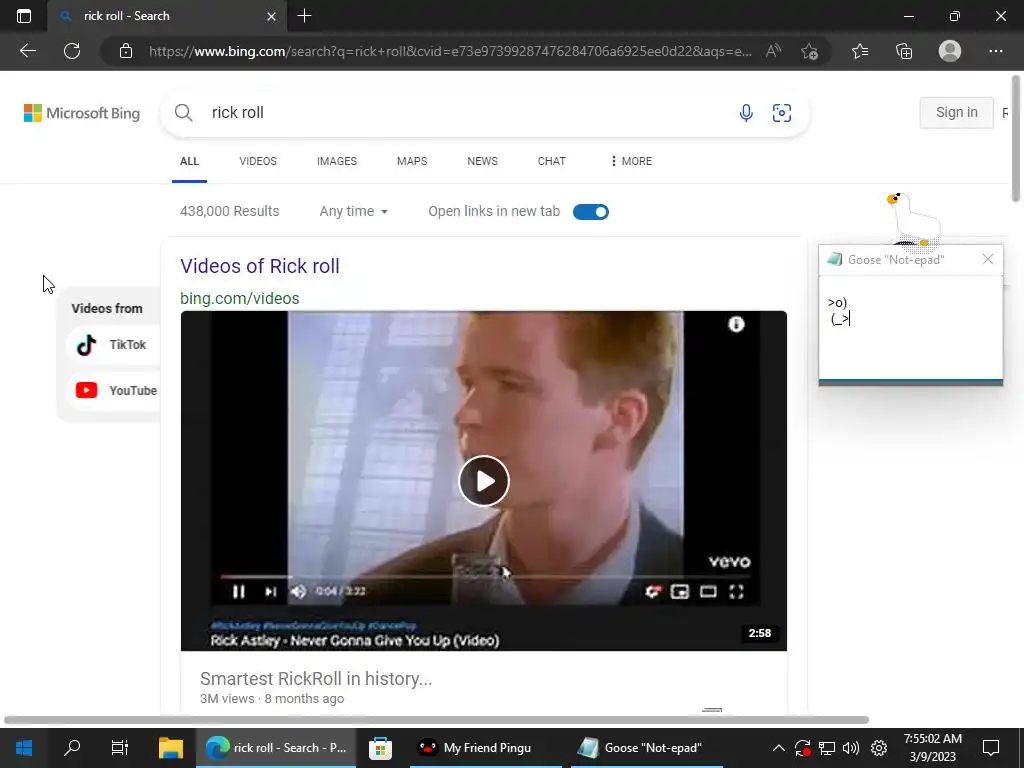Reload the page with refresh icon
Image resolution: width=1024 pixels, height=768 pixels.
[72, 51]
